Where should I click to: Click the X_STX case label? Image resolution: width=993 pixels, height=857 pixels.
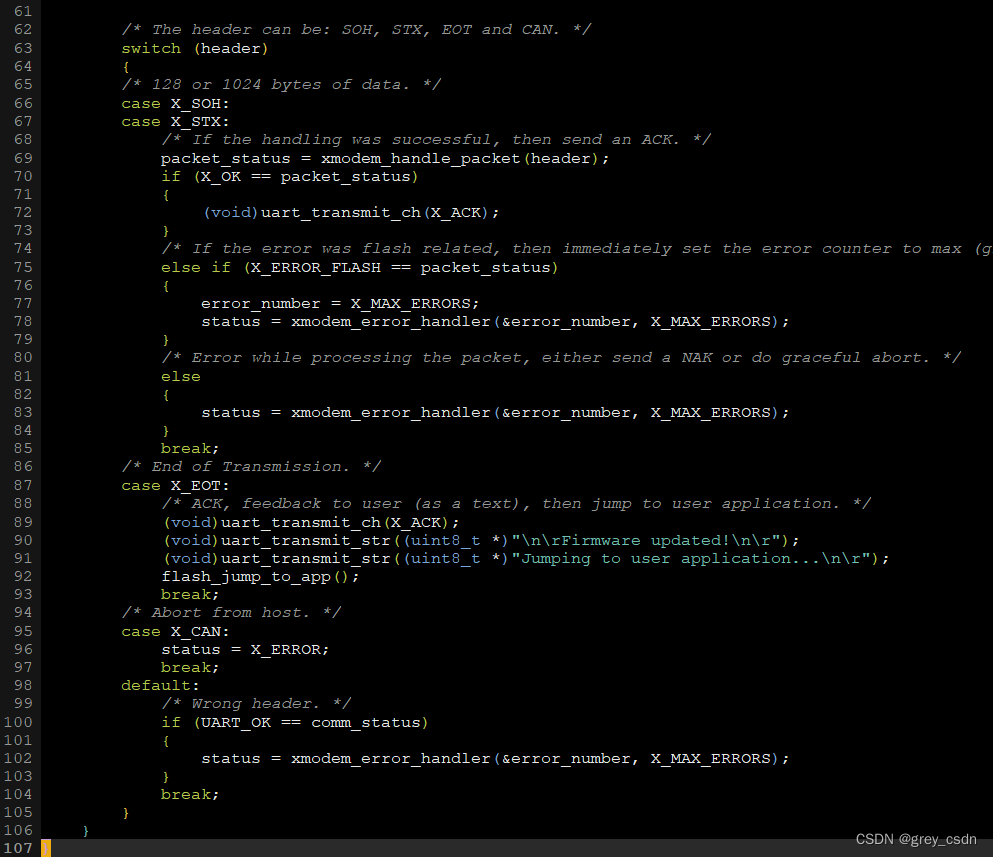point(197,120)
